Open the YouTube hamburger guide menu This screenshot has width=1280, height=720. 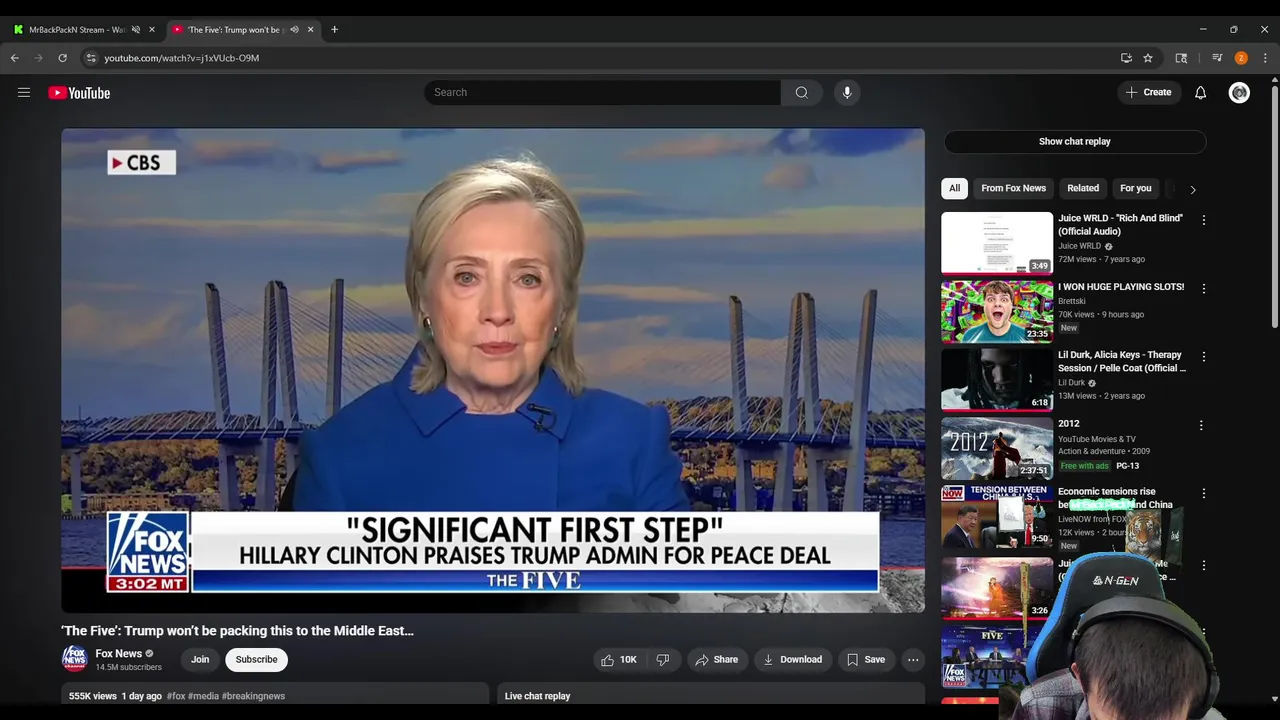pos(24,93)
